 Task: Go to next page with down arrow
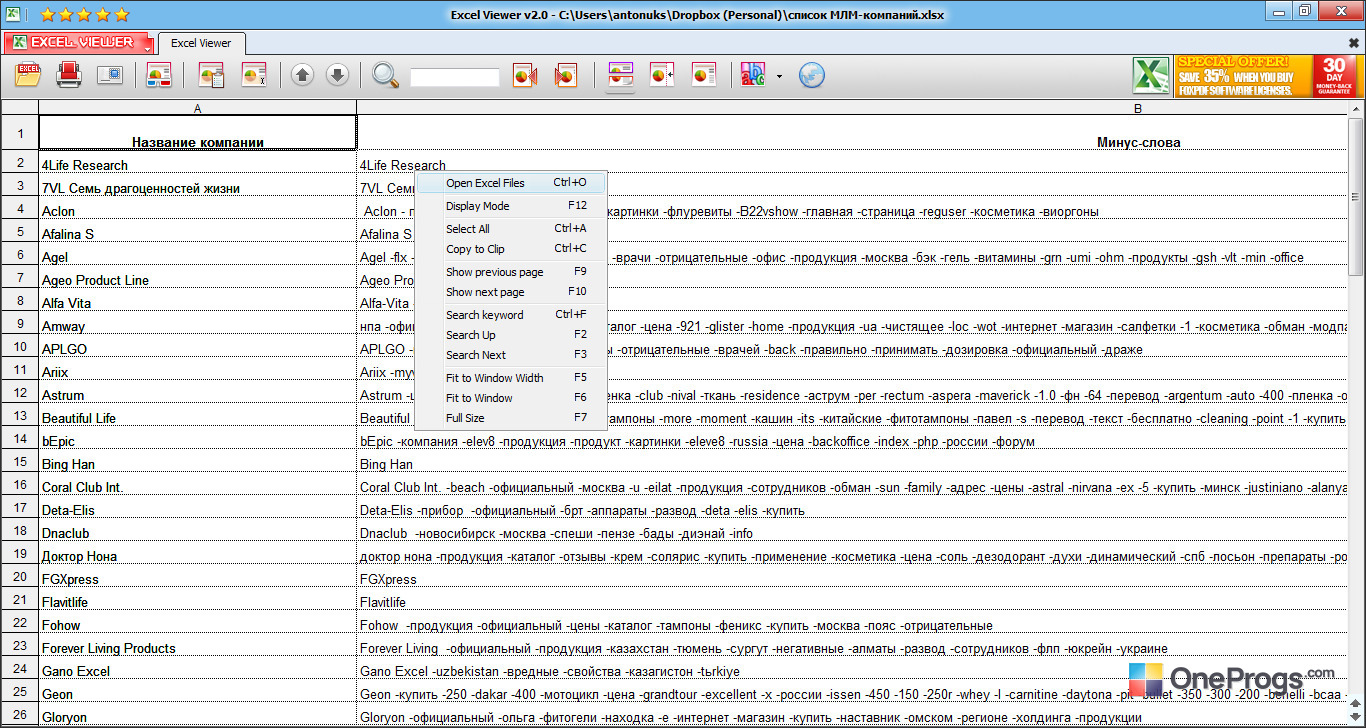coord(337,75)
